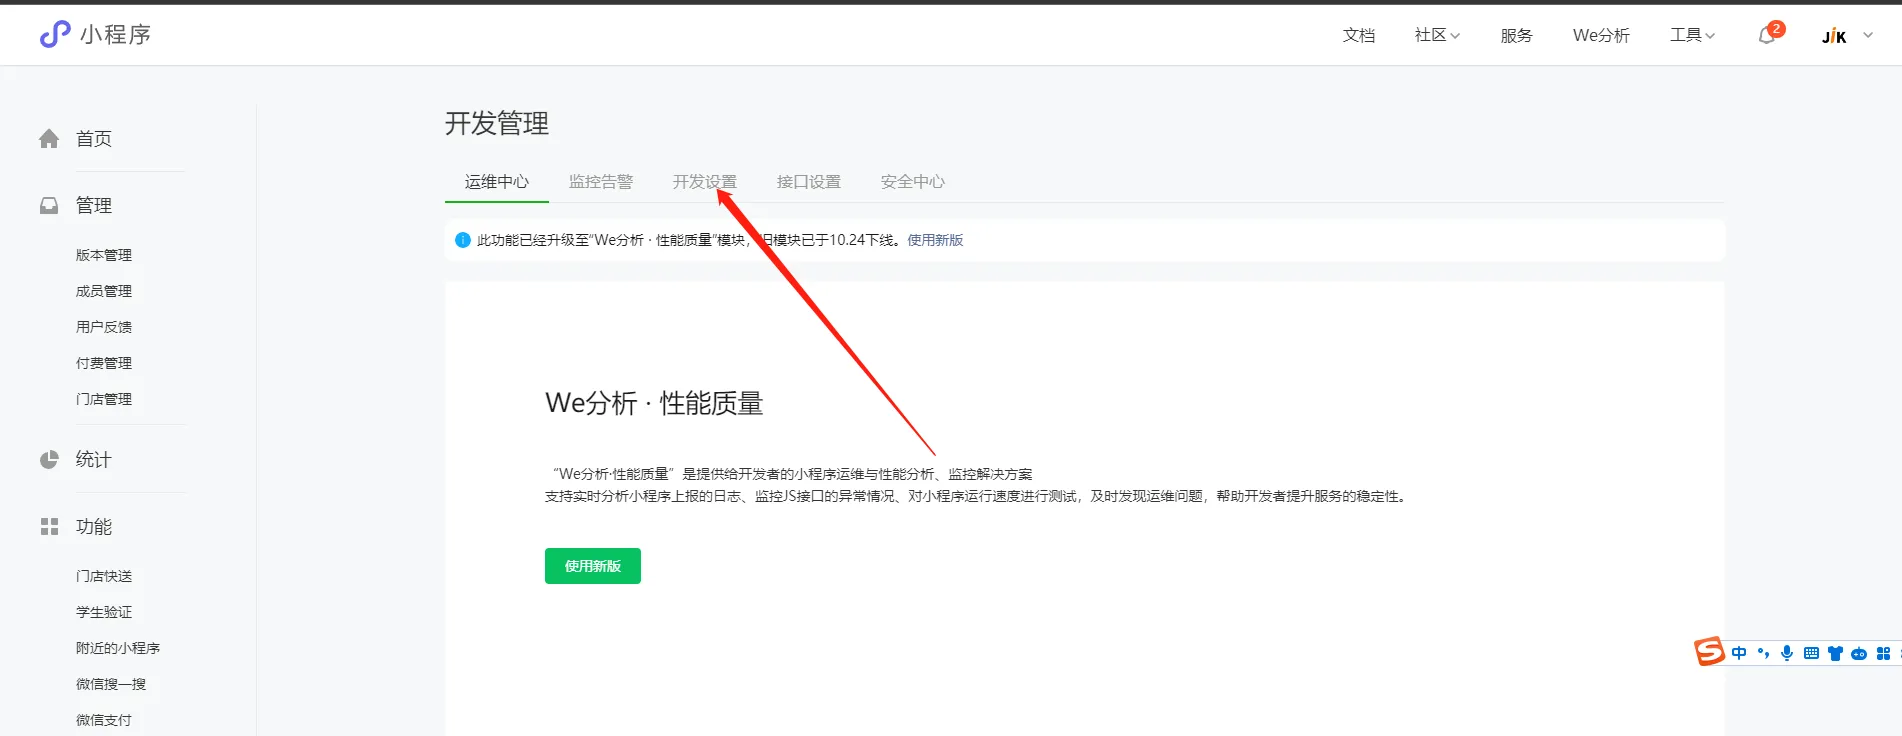Image resolution: width=1902 pixels, height=736 pixels.
Task: Open 文档 in top navigation
Action: click(x=1359, y=35)
